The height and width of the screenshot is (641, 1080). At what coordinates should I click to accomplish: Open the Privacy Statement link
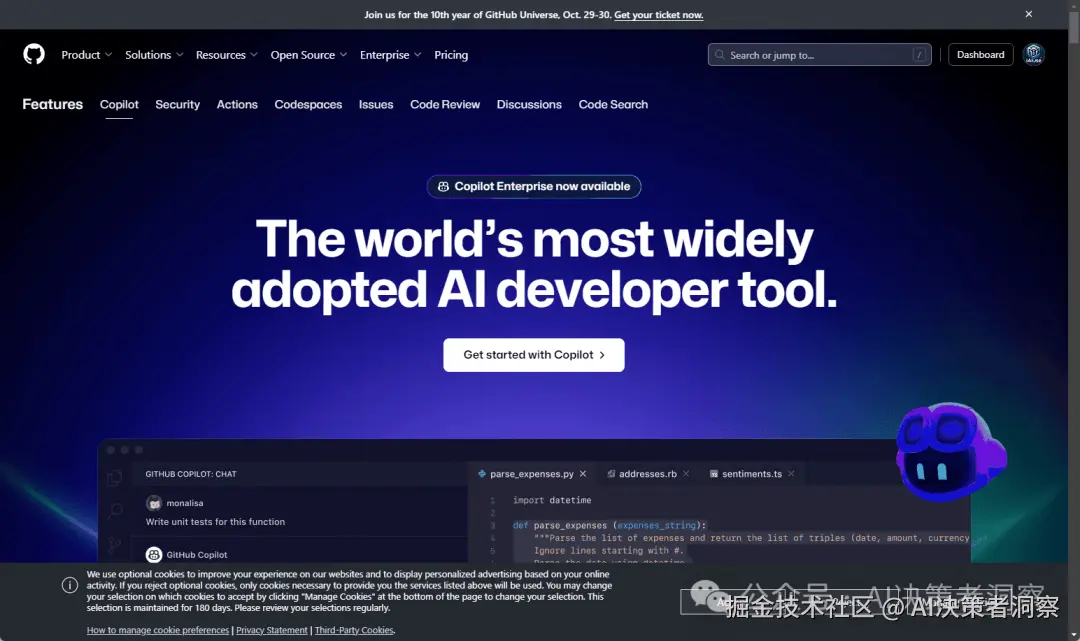(x=272, y=630)
